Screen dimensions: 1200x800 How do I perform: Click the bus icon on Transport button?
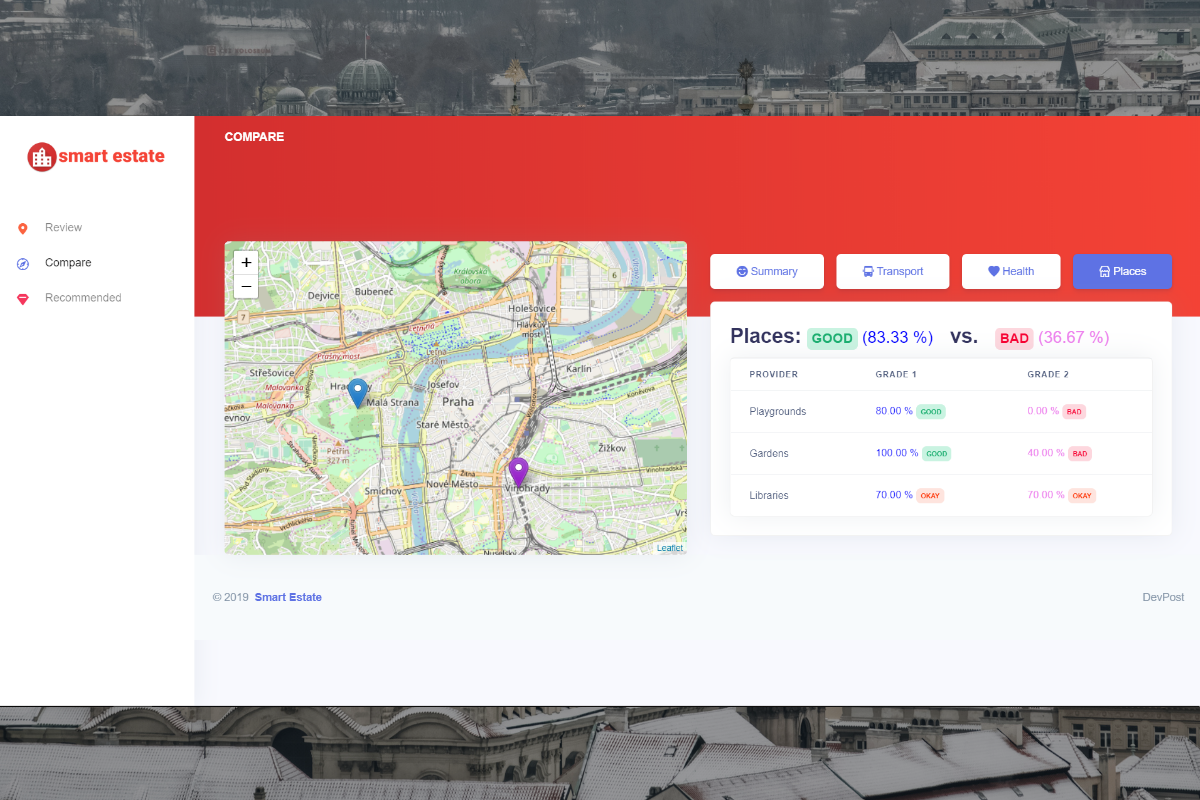tap(868, 271)
